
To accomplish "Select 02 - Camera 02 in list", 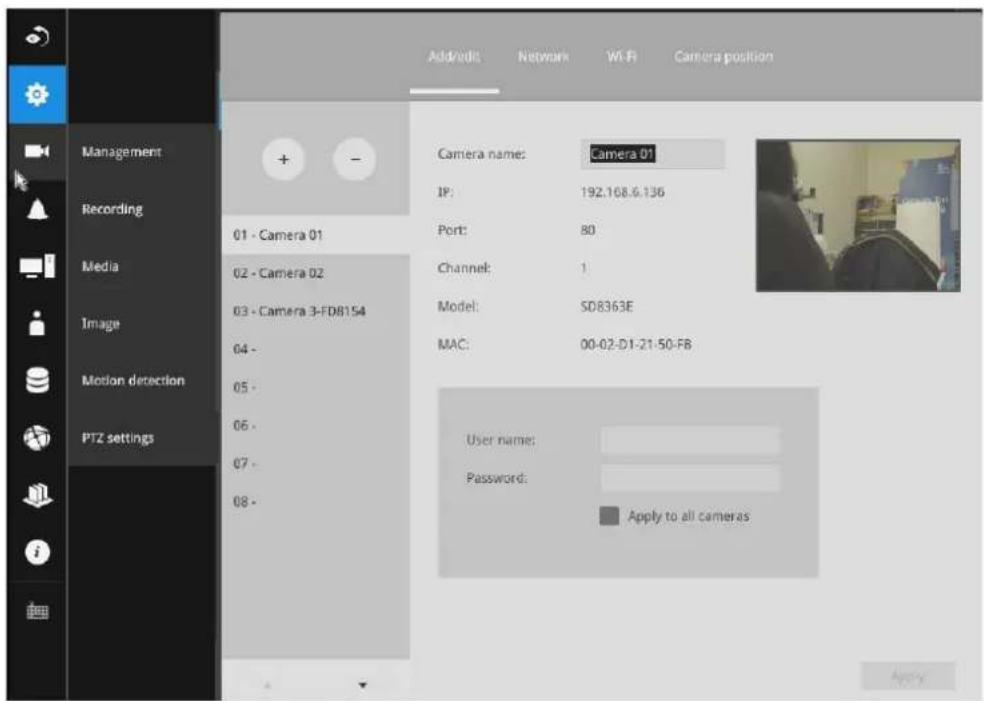I will click(316, 273).
